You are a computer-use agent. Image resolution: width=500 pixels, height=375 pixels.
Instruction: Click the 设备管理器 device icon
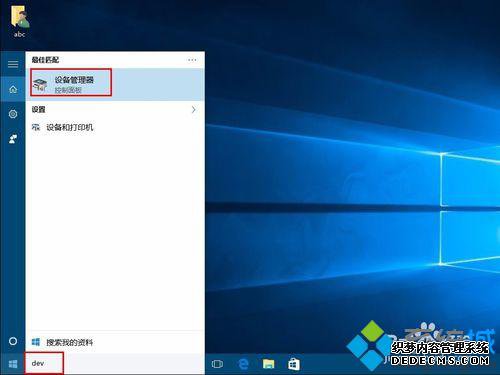click(40, 85)
